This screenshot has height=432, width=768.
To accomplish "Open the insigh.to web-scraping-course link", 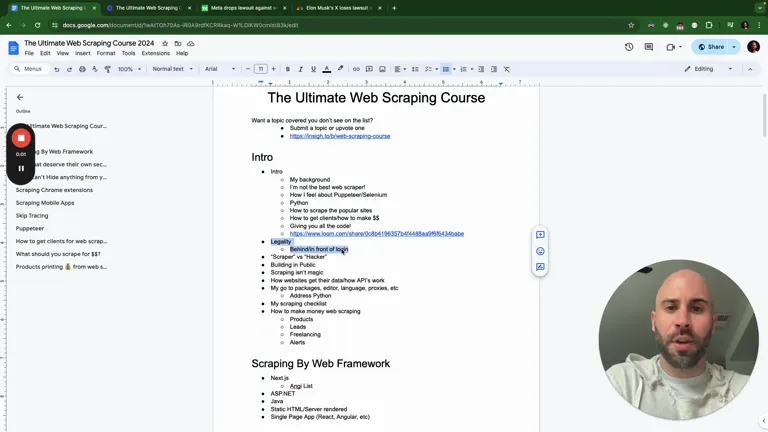I will point(340,136).
